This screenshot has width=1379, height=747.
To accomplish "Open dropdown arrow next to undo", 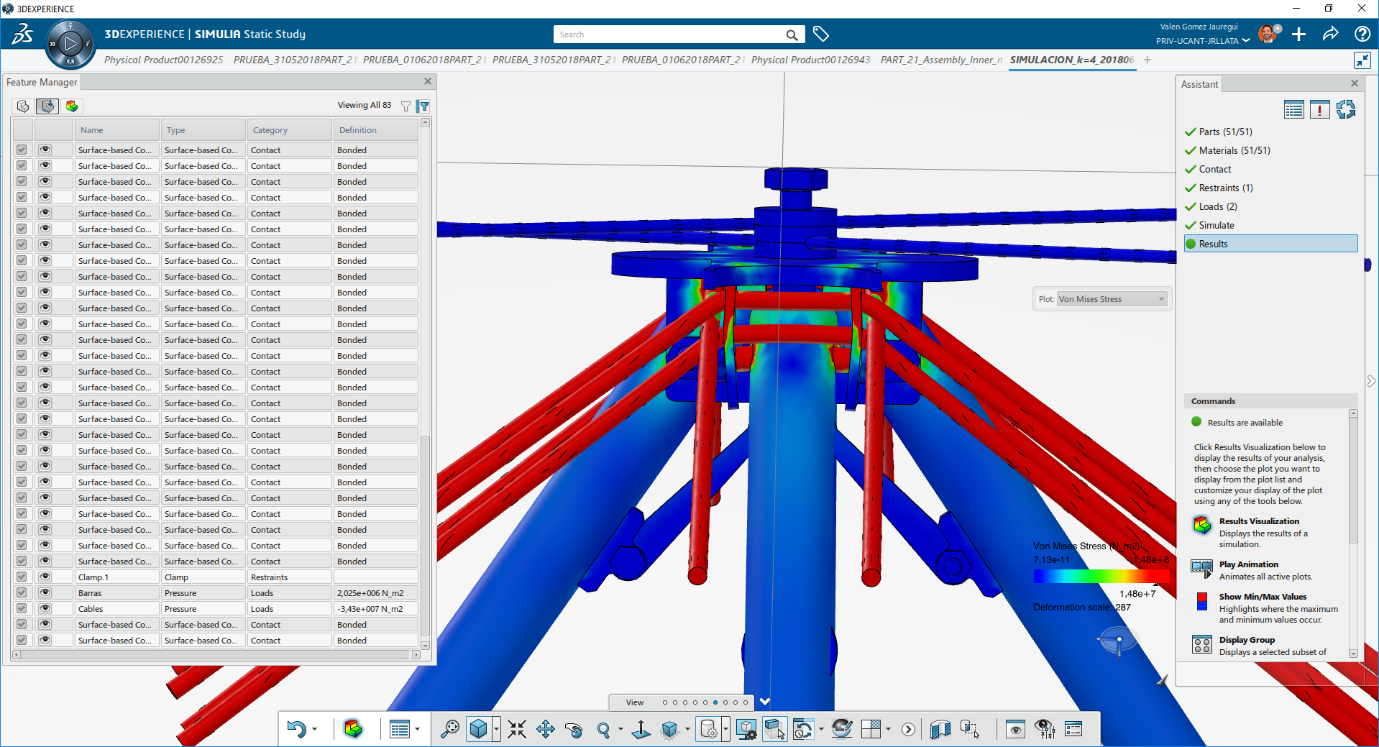I will pos(316,729).
